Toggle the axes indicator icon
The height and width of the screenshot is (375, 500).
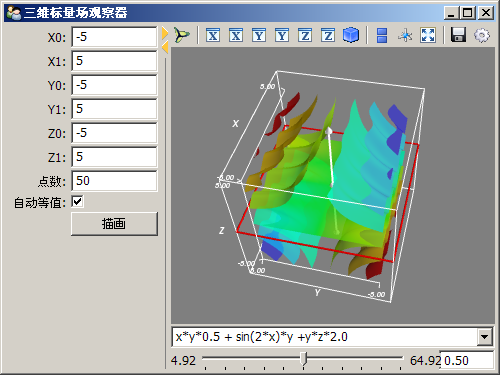pyautogui.click(x=405, y=35)
